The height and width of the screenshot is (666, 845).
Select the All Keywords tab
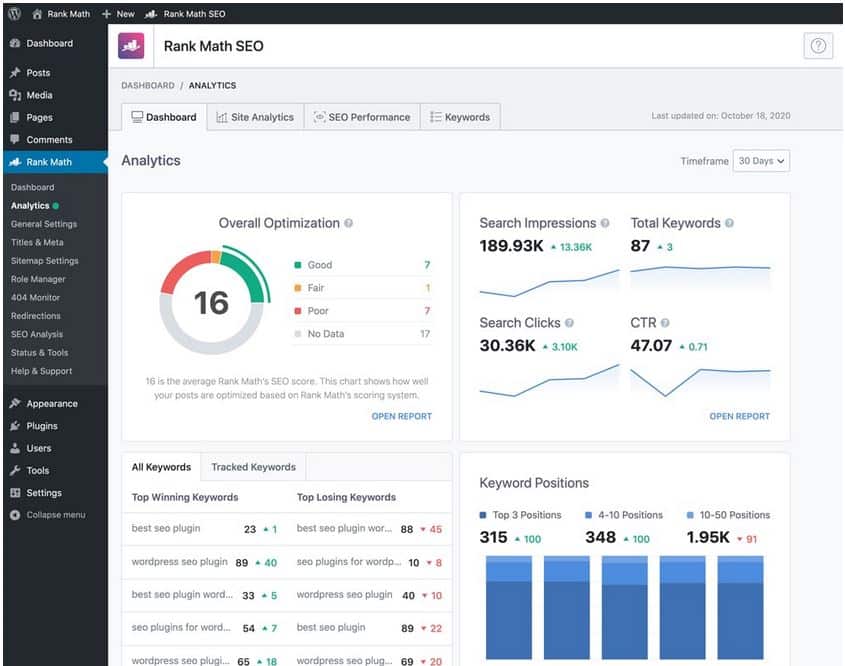tap(161, 467)
